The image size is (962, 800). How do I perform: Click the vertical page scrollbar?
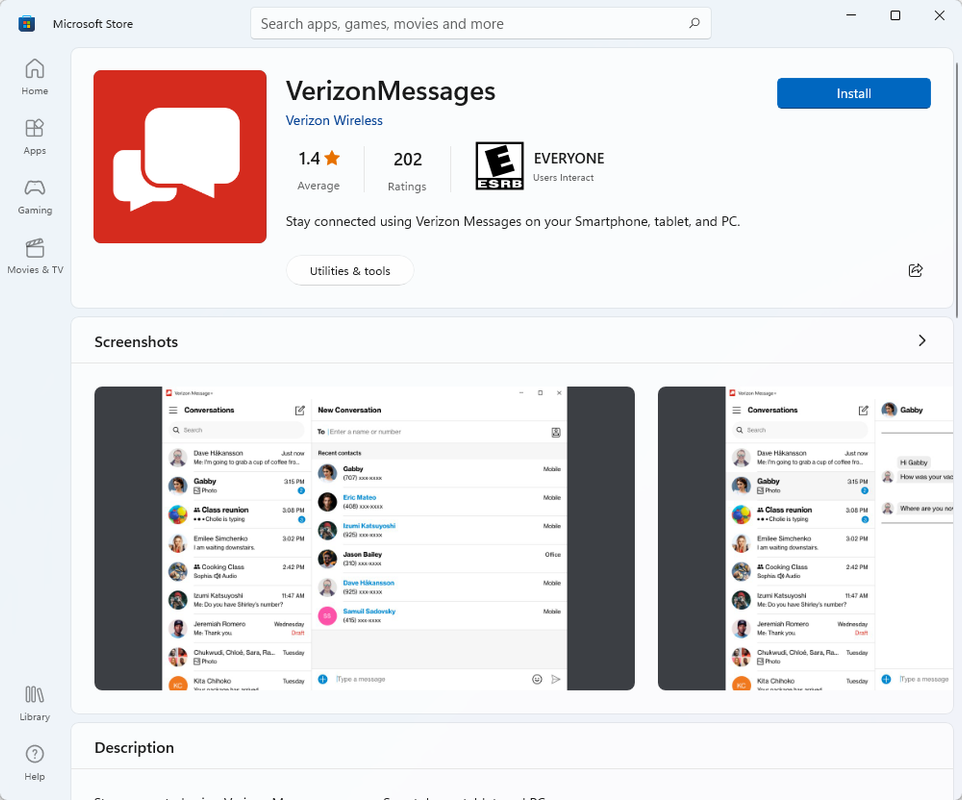pyautogui.click(x=957, y=190)
